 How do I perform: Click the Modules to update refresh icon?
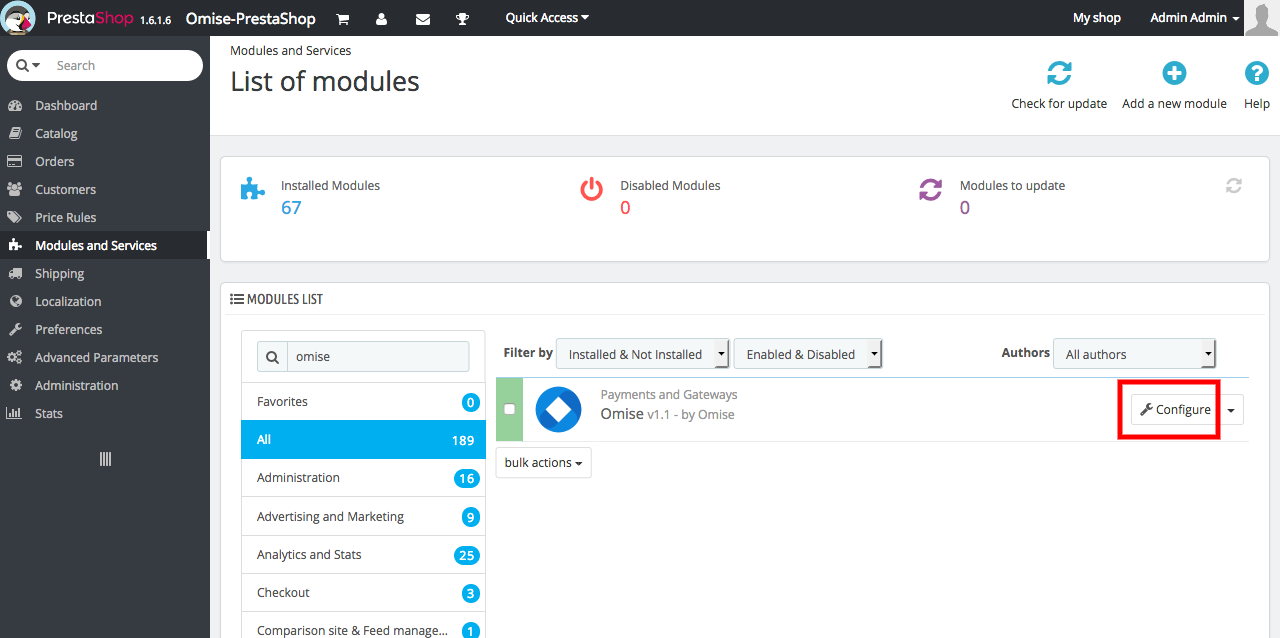point(930,188)
